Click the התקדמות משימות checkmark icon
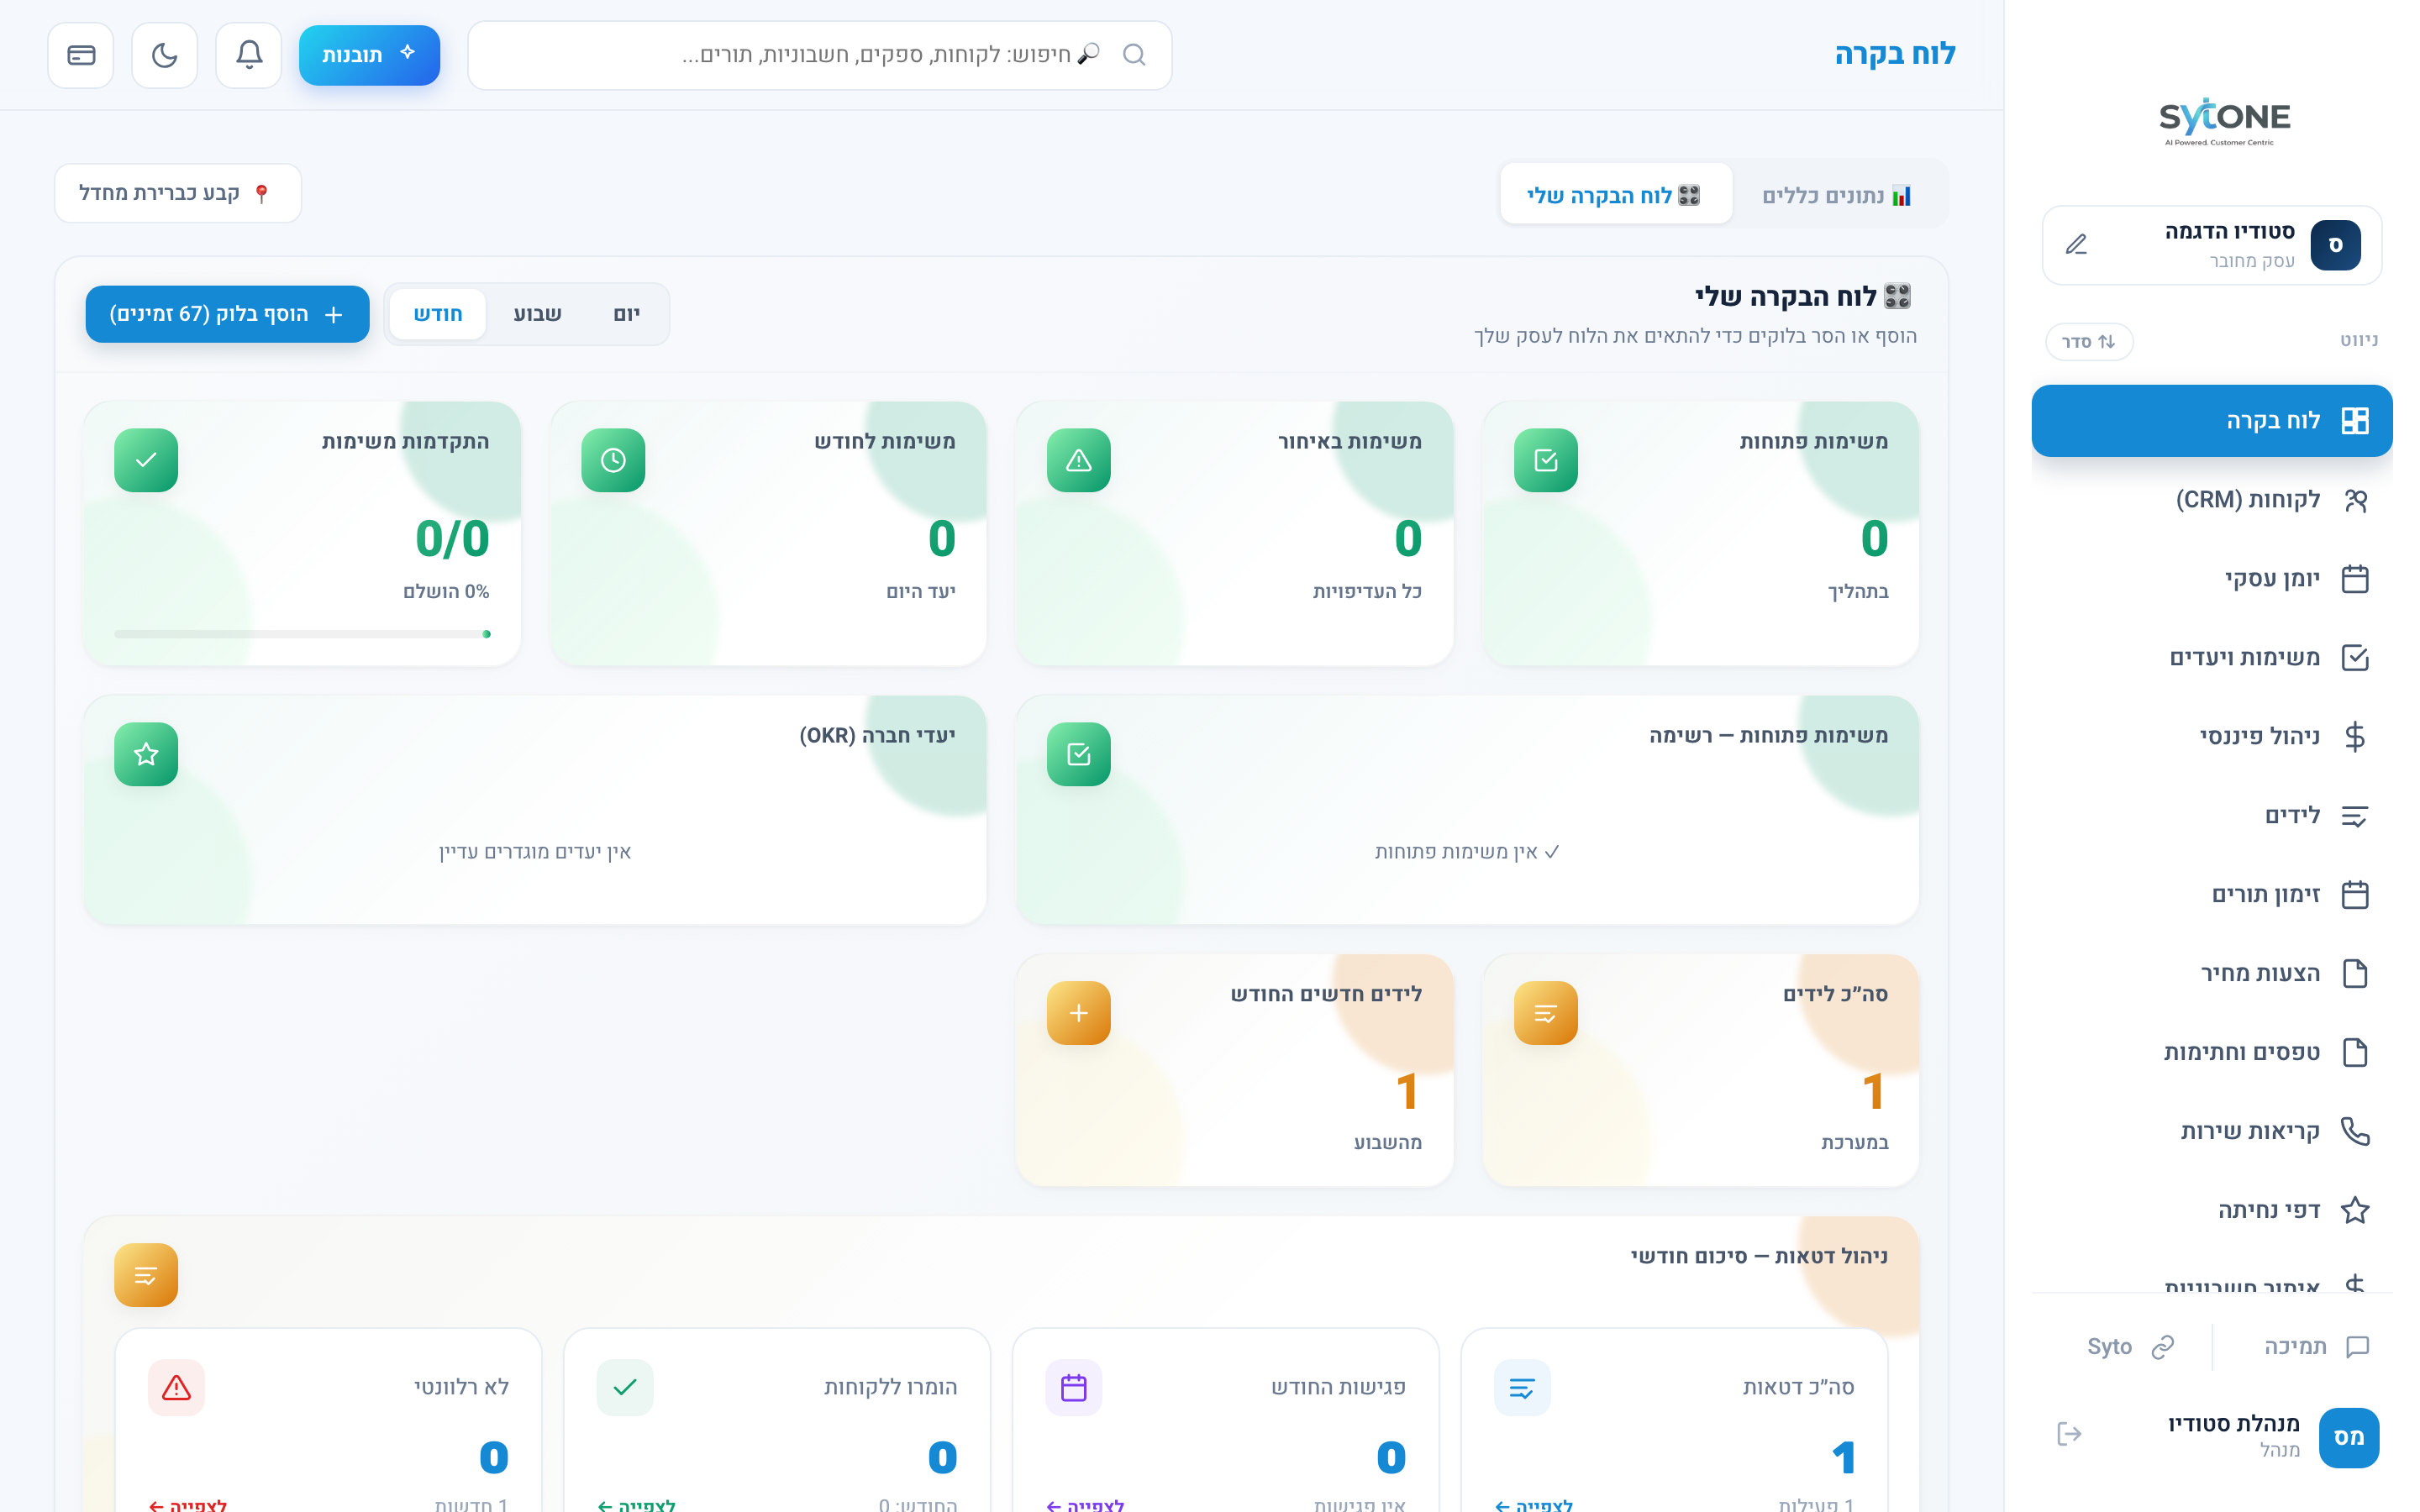 (x=146, y=460)
